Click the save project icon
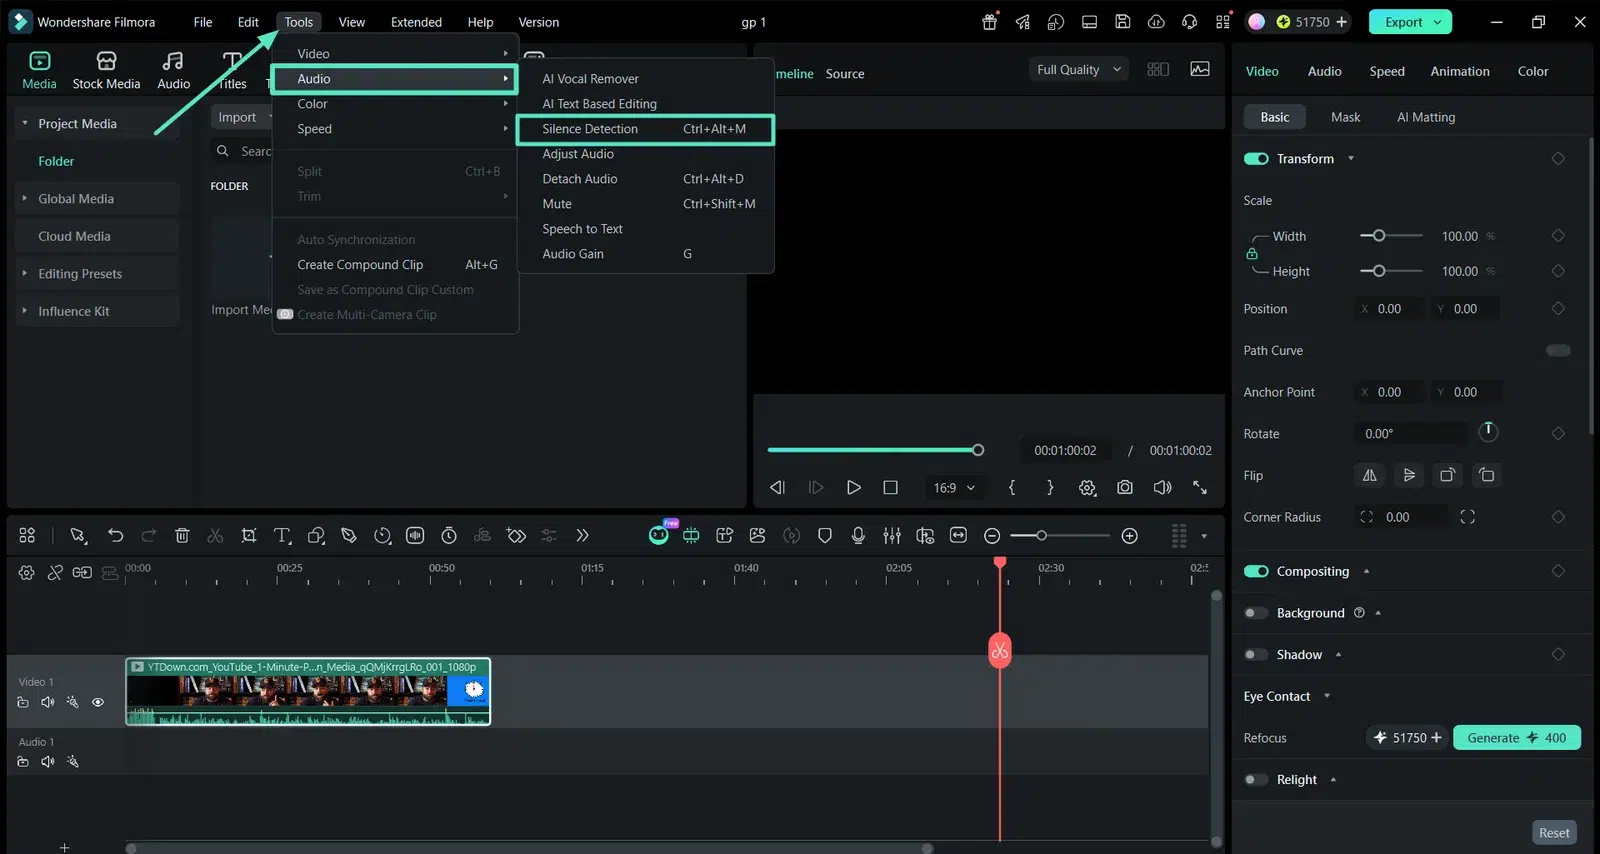This screenshot has height=854, width=1600. coord(1123,22)
